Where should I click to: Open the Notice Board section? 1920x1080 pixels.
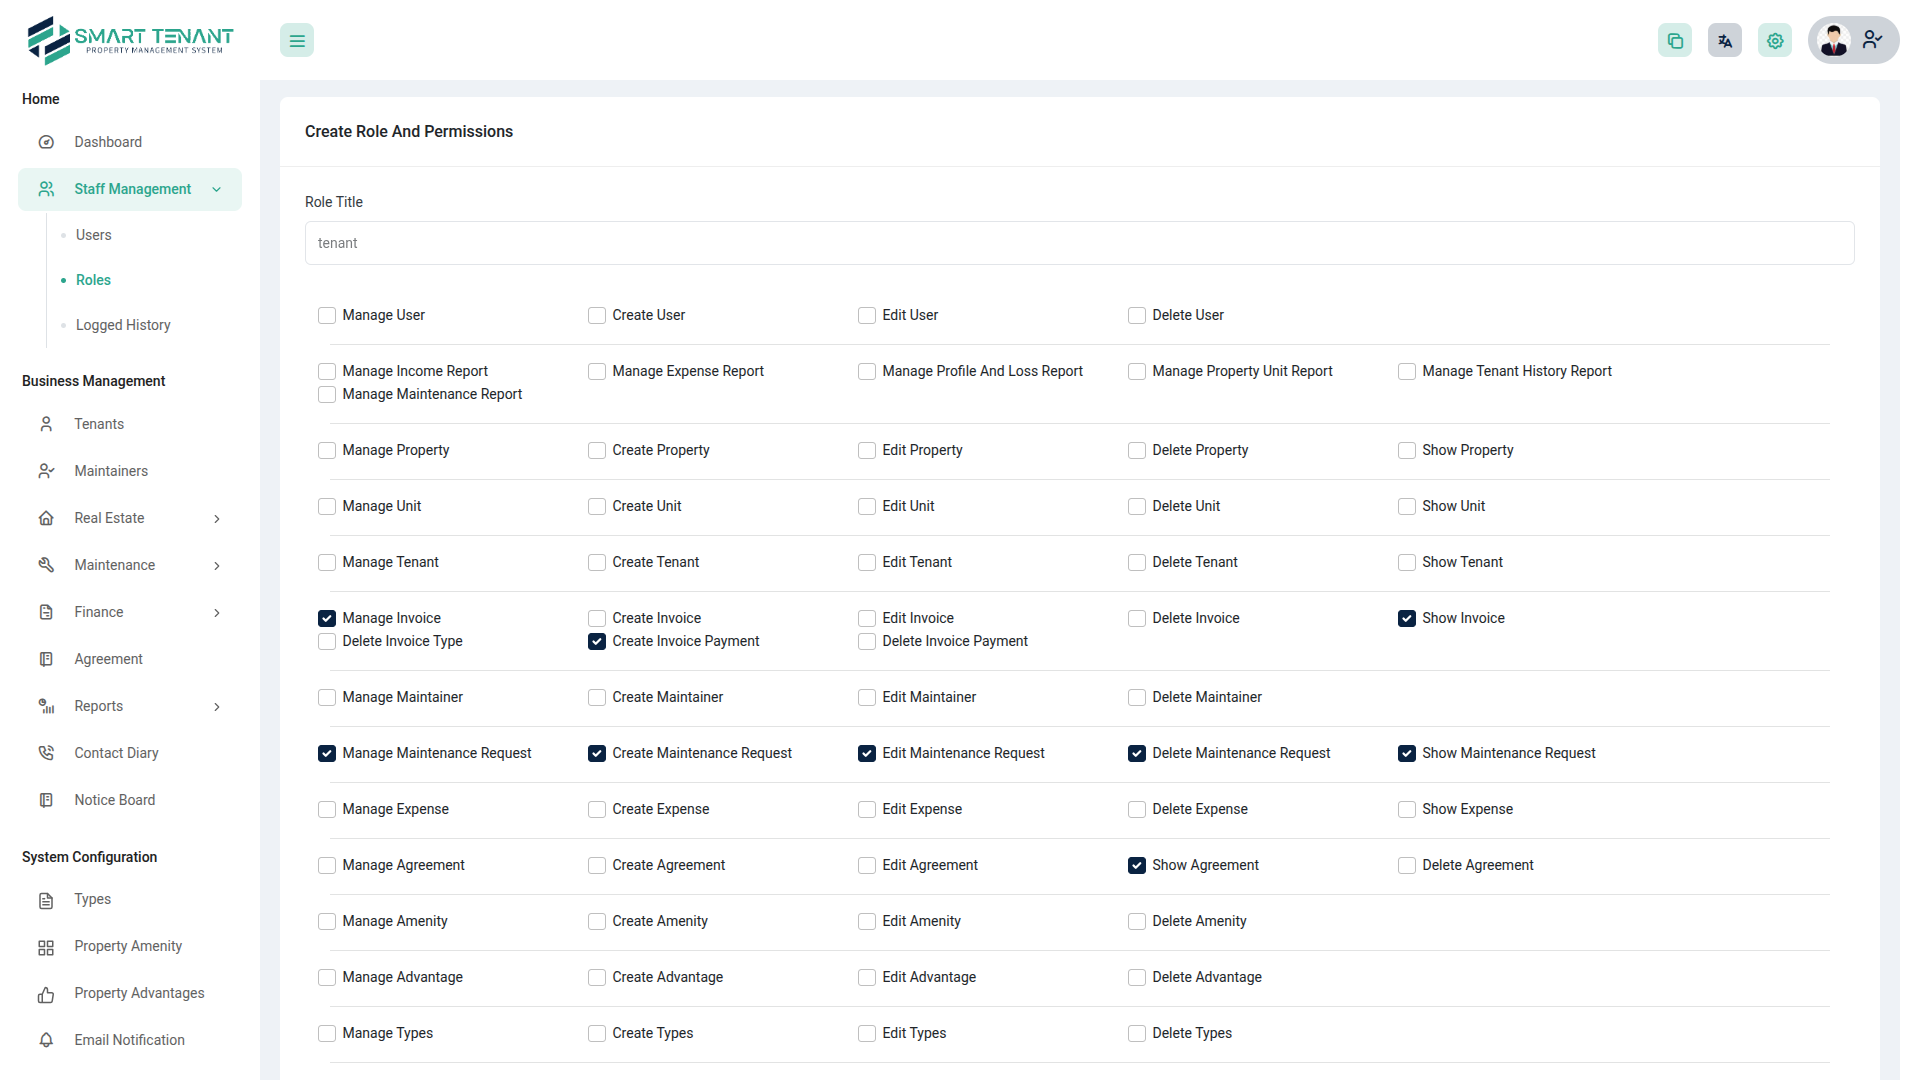[x=114, y=799]
